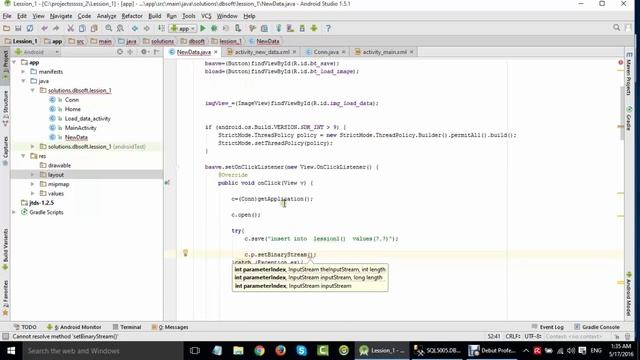Click the Open folder toolbar icon
Image resolution: width=640 pixels, height=360 pixels.
(x=7, y=28)
